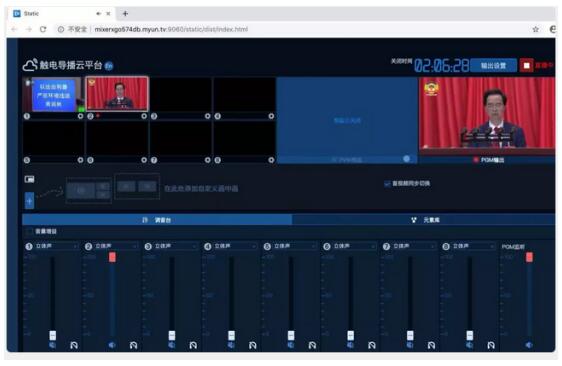Open channel 1 stereo mode dropdown

click(x=56, y=246)
